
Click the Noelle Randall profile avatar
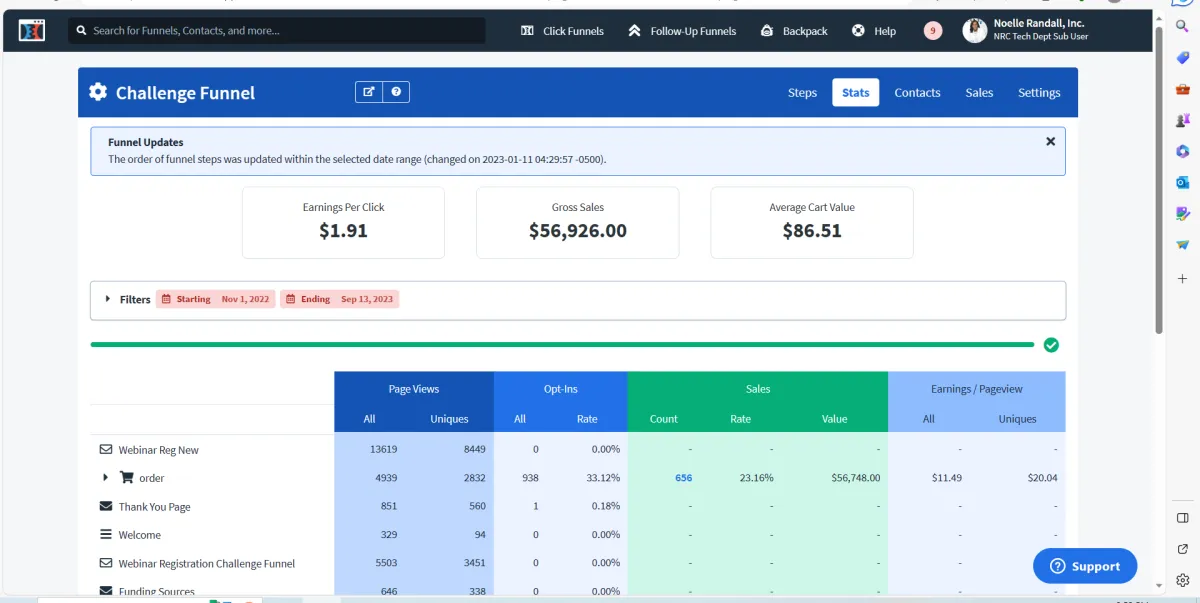point(975,30)
